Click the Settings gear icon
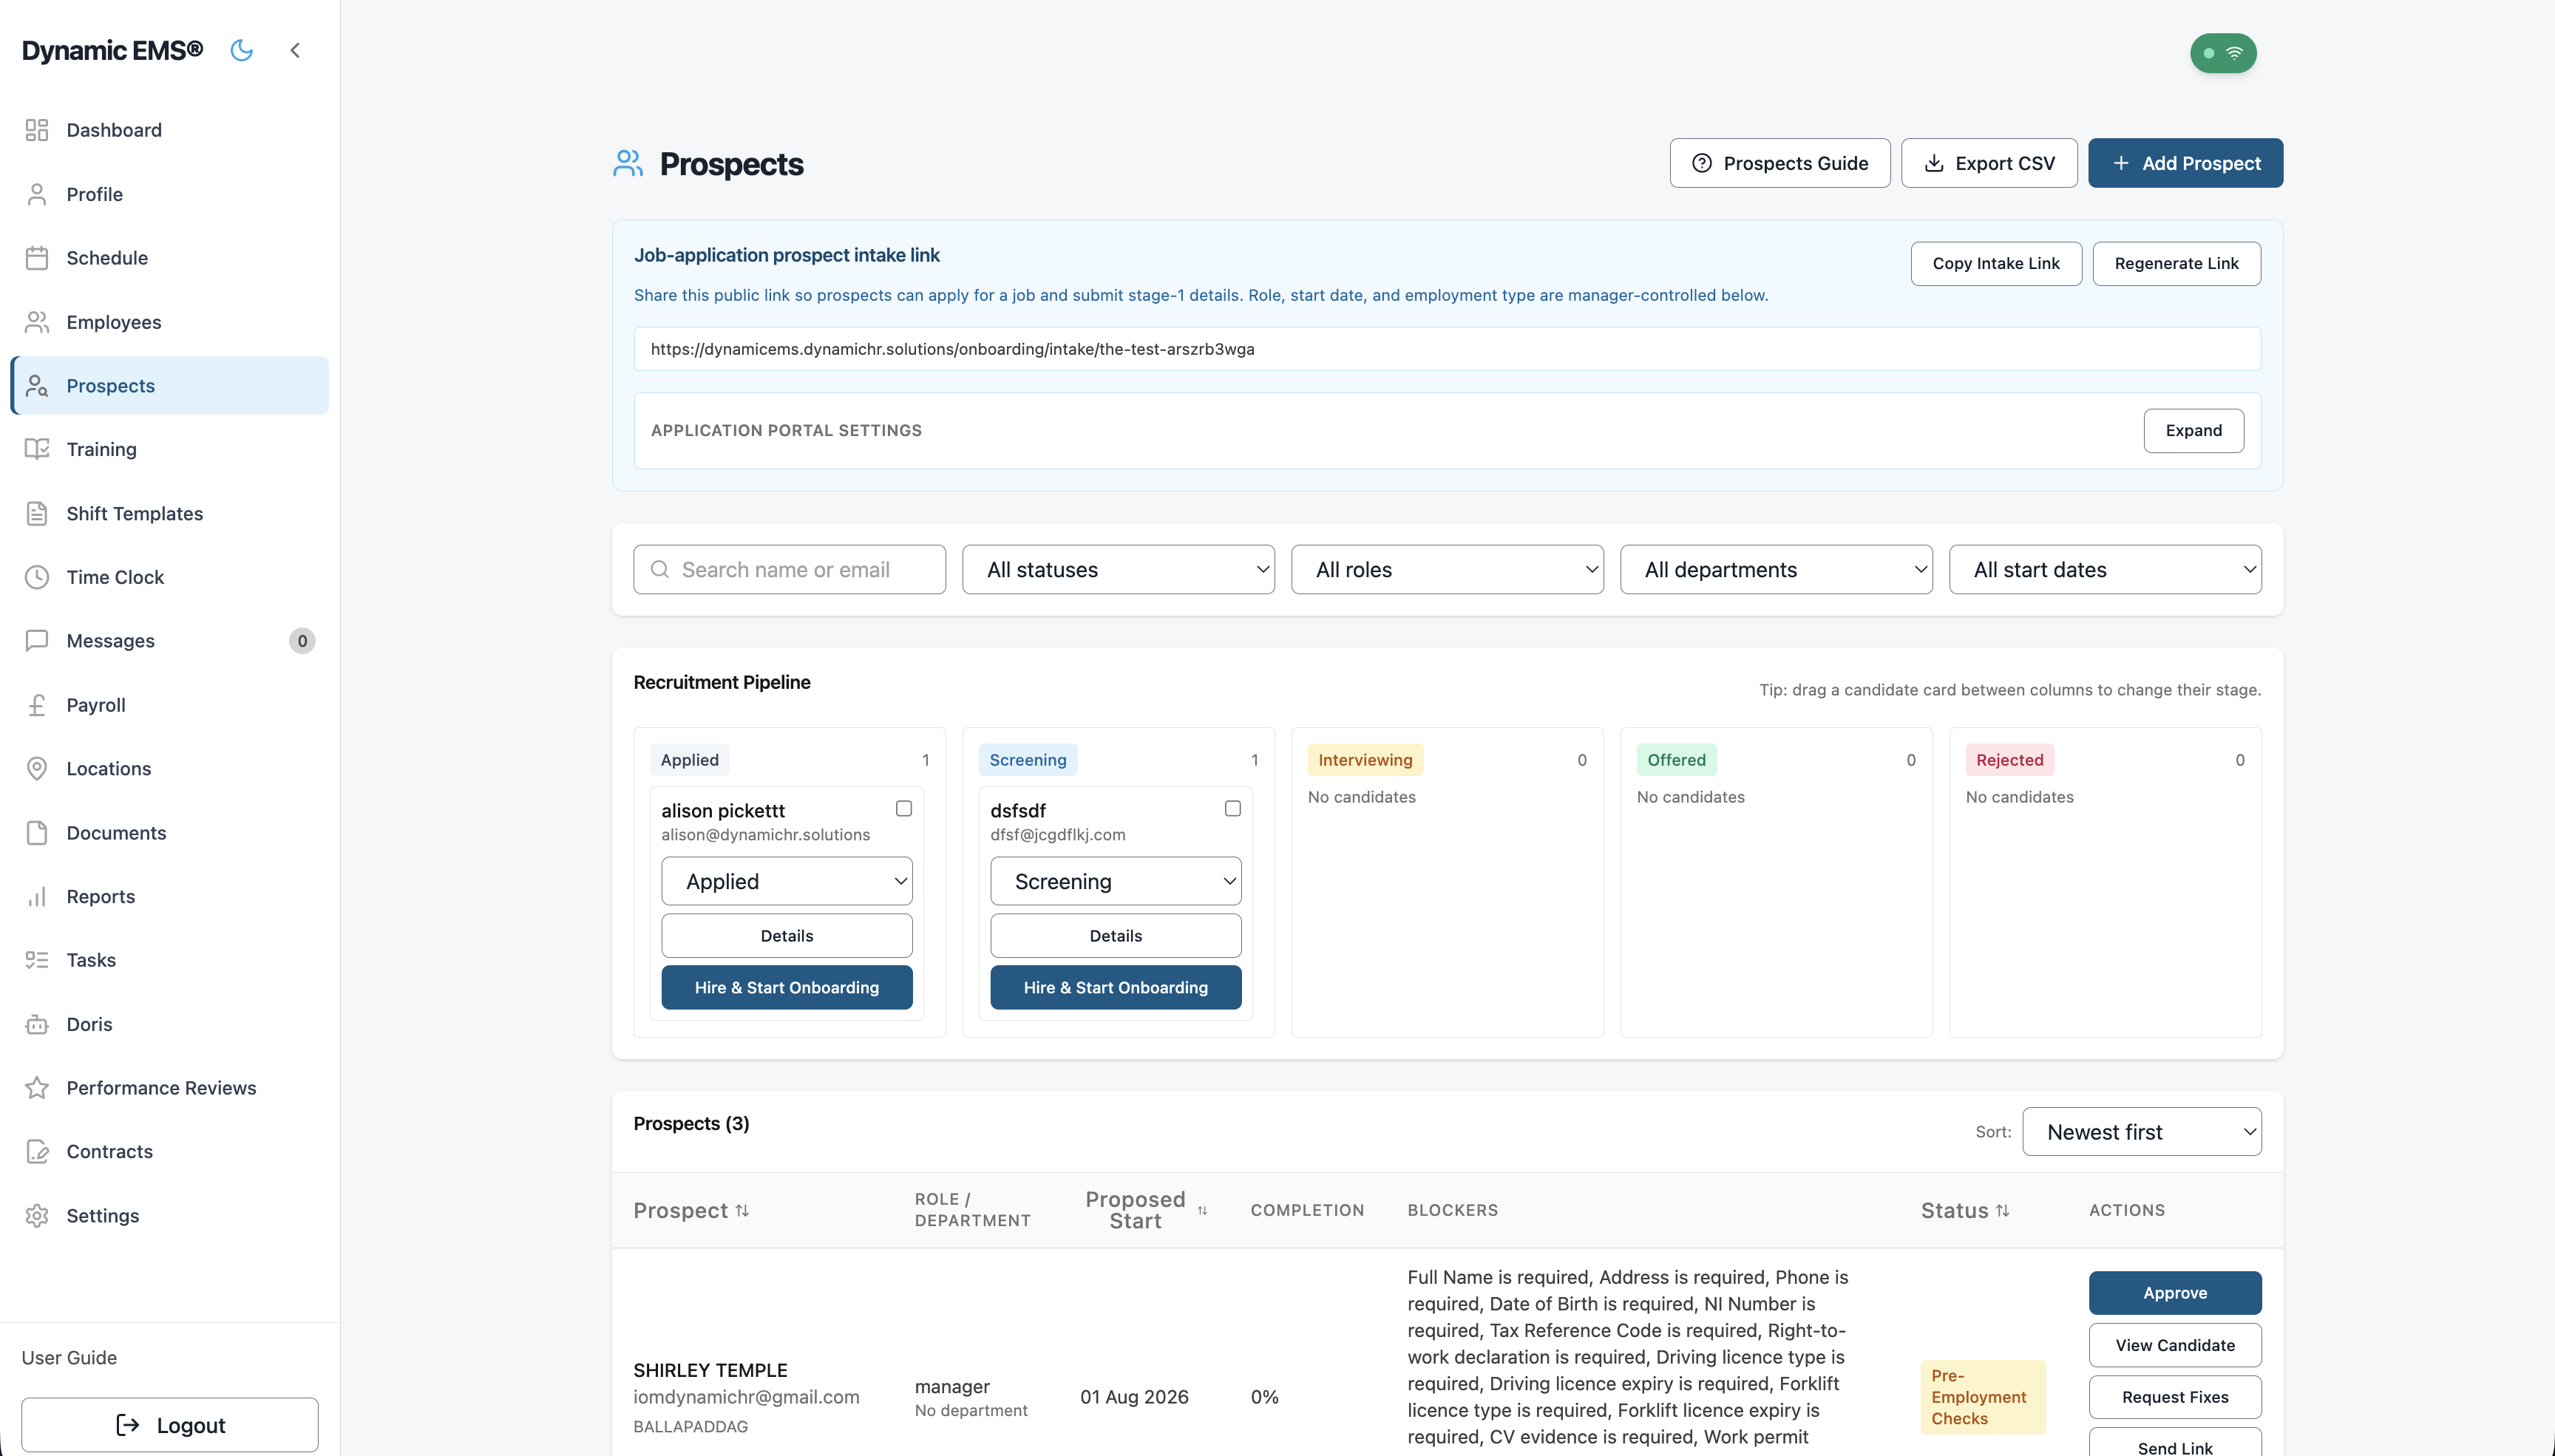Image resolution: width=2555 pixels, height=1456 pixels. 37,1216
